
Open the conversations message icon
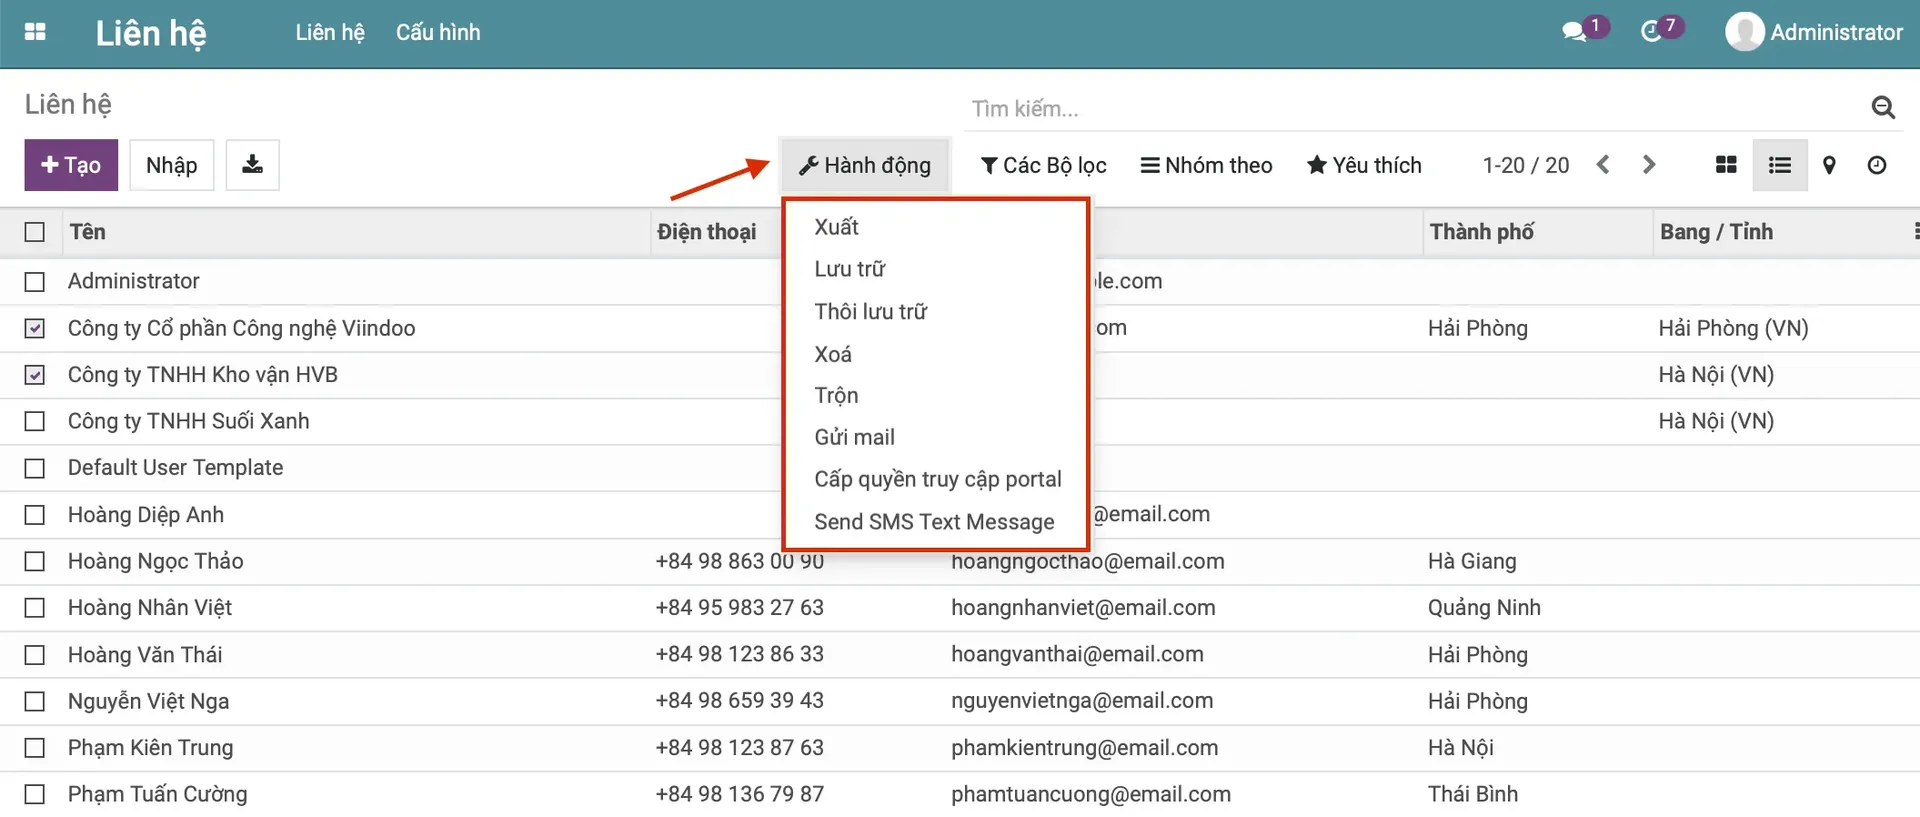pos(1575,32)
